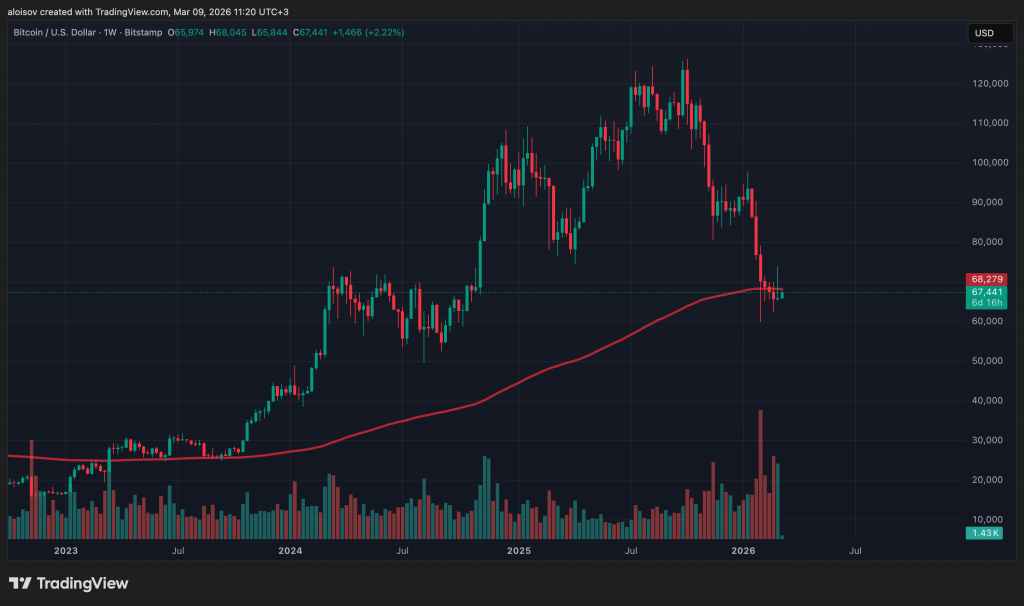This screenshot has width=1024, height=606.
Task: Click the closing price value C67,441
Action: point(293,33)
